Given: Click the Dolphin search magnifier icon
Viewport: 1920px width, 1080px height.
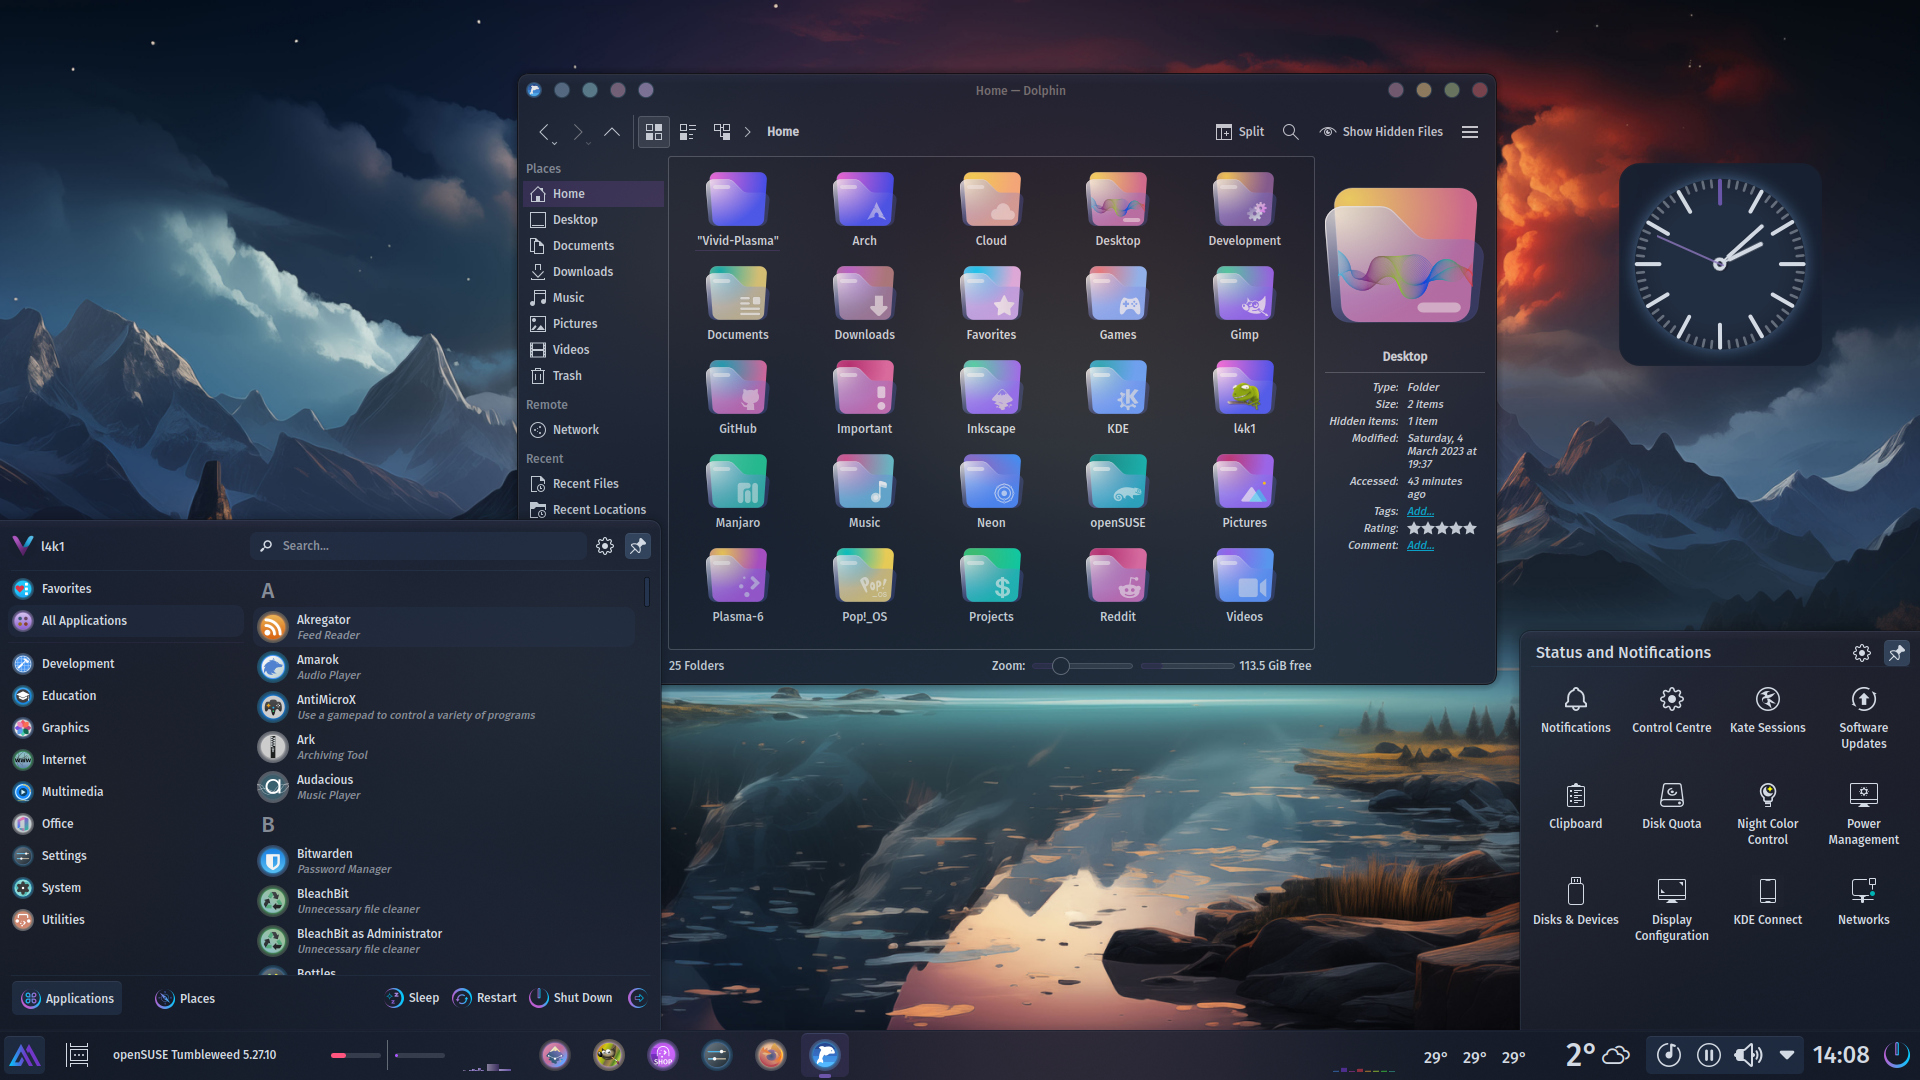Looking at the screenshot, I should pos(1290,132).
